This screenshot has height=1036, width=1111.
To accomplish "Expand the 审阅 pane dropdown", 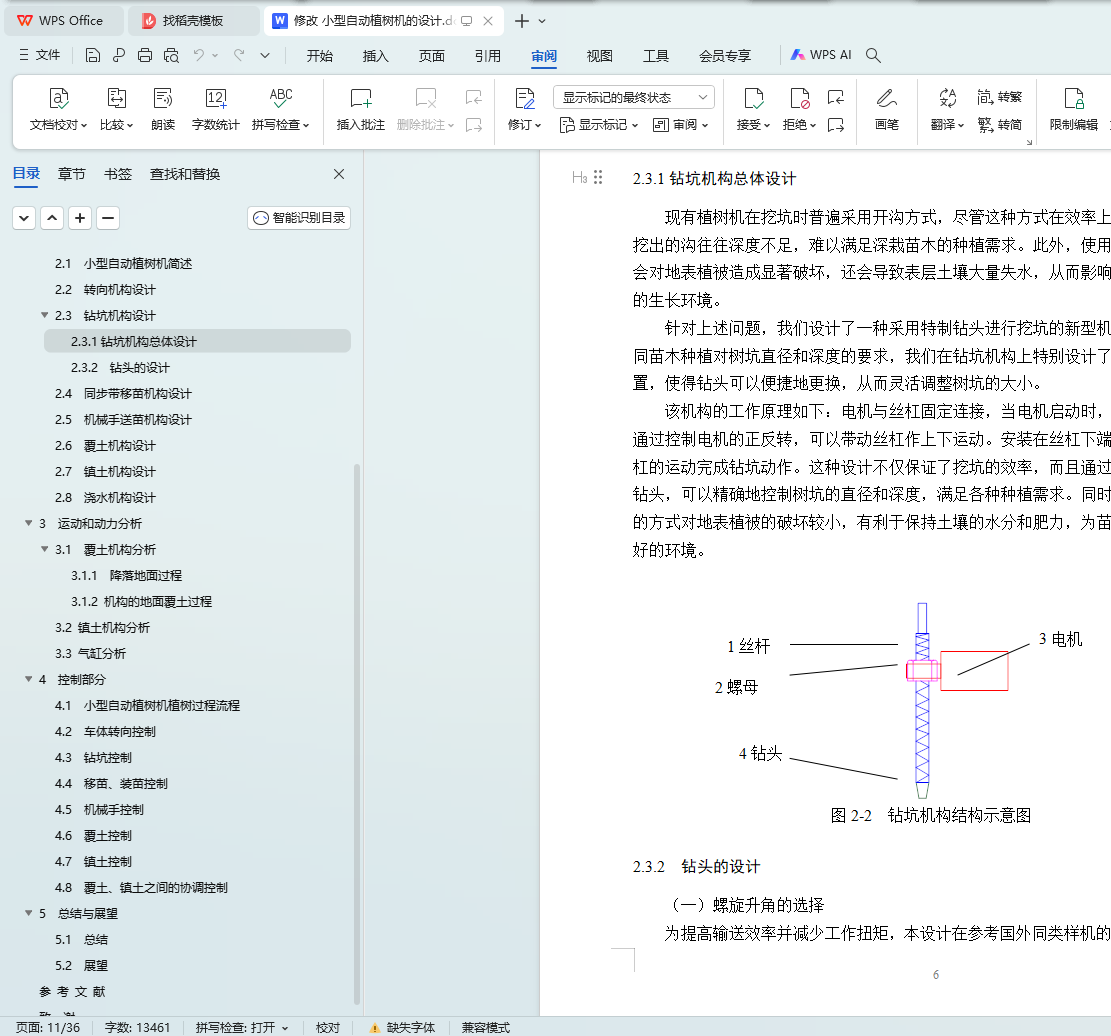I will coord(680,125).
